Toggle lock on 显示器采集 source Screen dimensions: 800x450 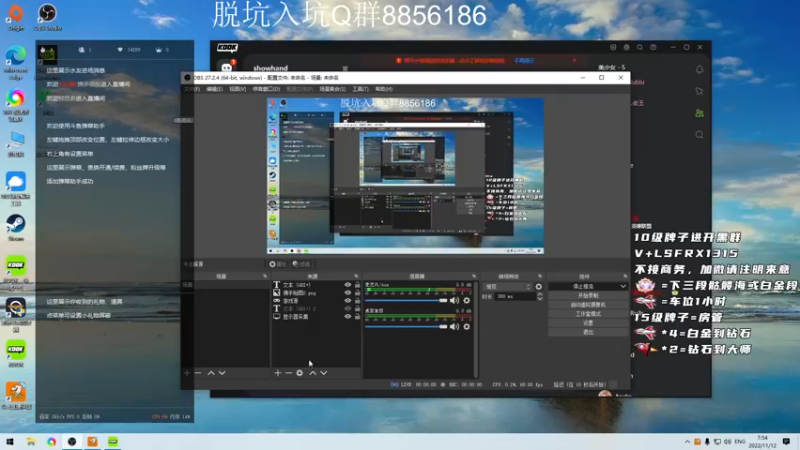pos(357,316)
